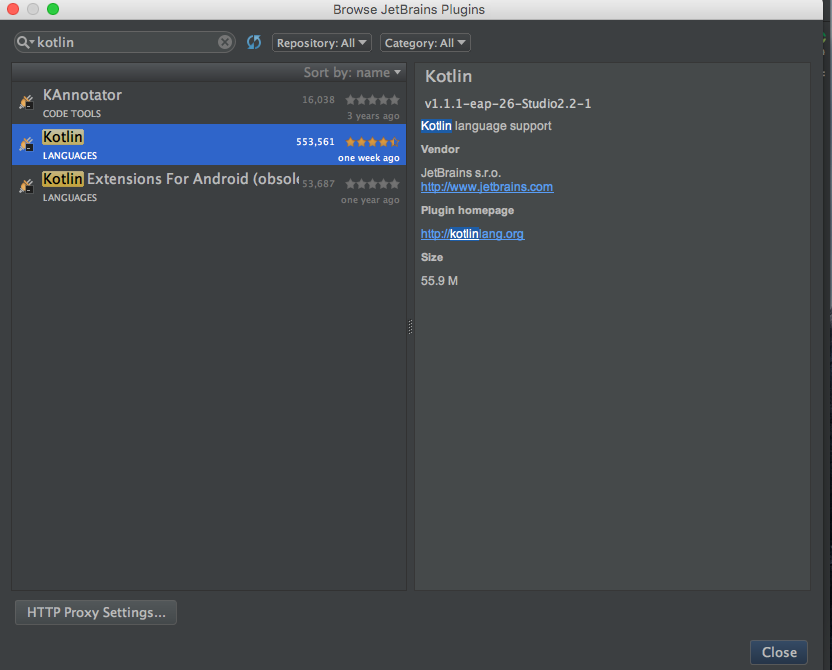Click the 'Kotlin language support' description
This screenshot has height=670, width=832.
click(x=486, y=126)
